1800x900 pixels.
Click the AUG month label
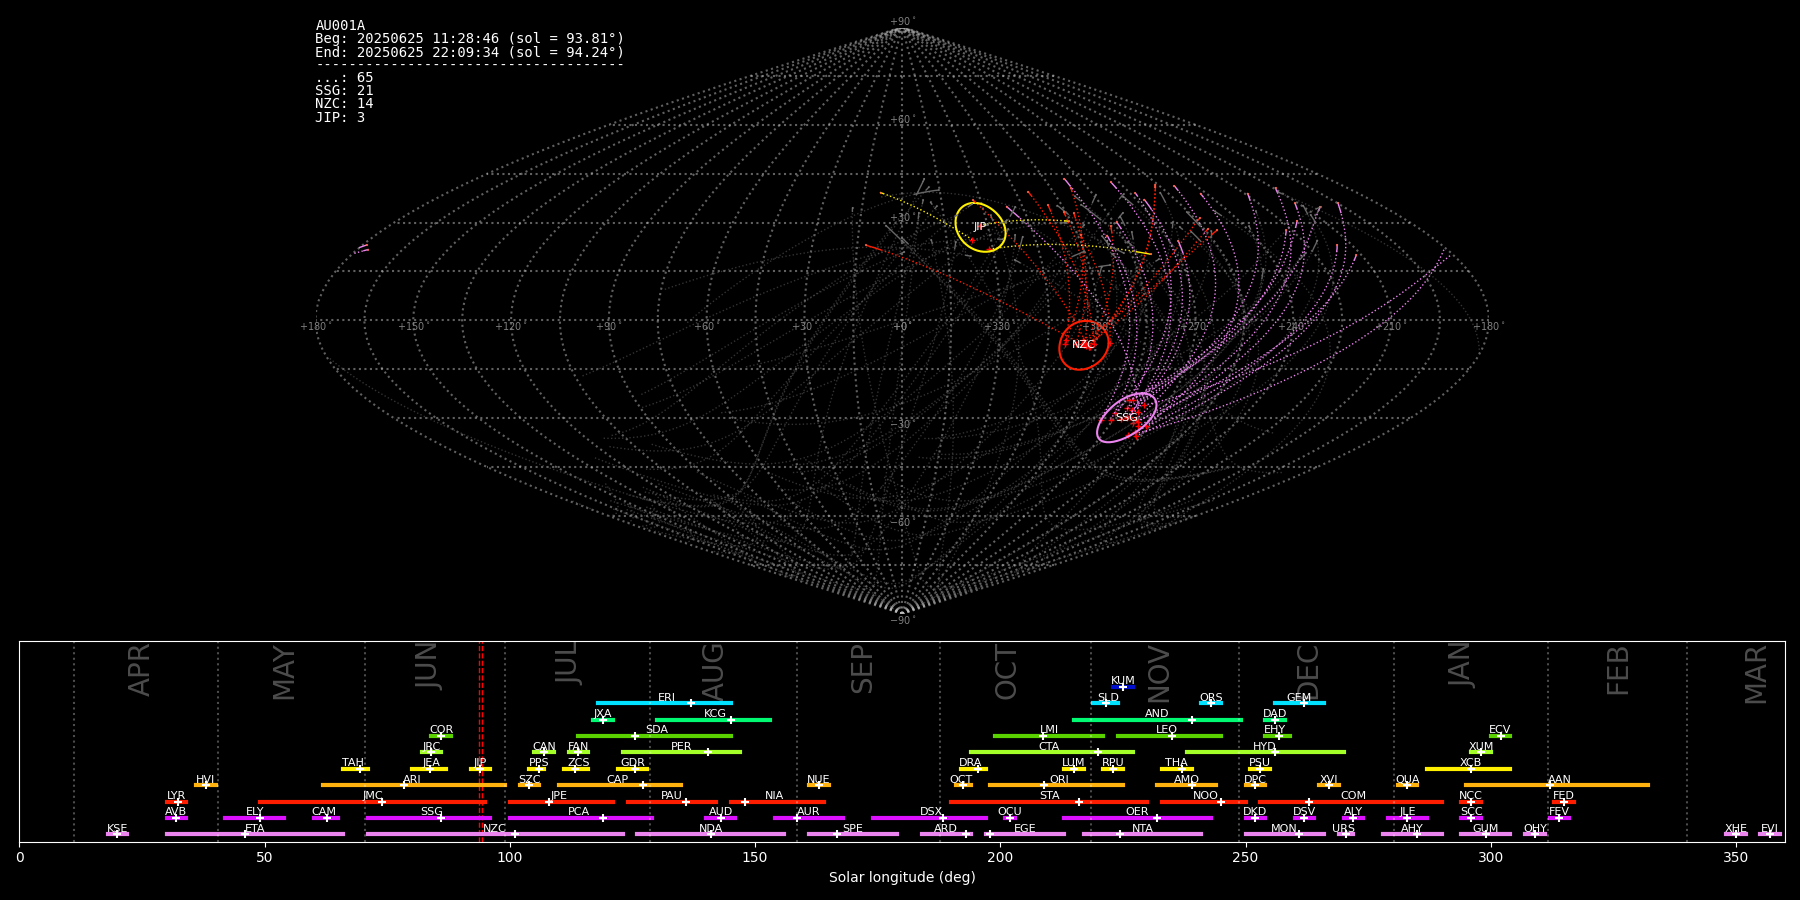point(713,672)
